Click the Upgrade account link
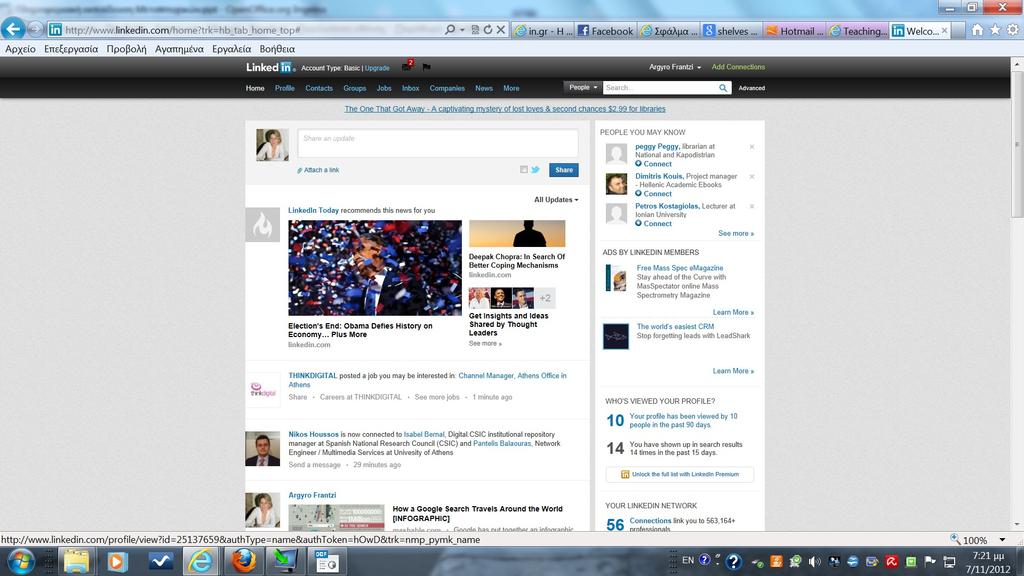This screenshot has width=1024, height=576. (x=377, y=68)
